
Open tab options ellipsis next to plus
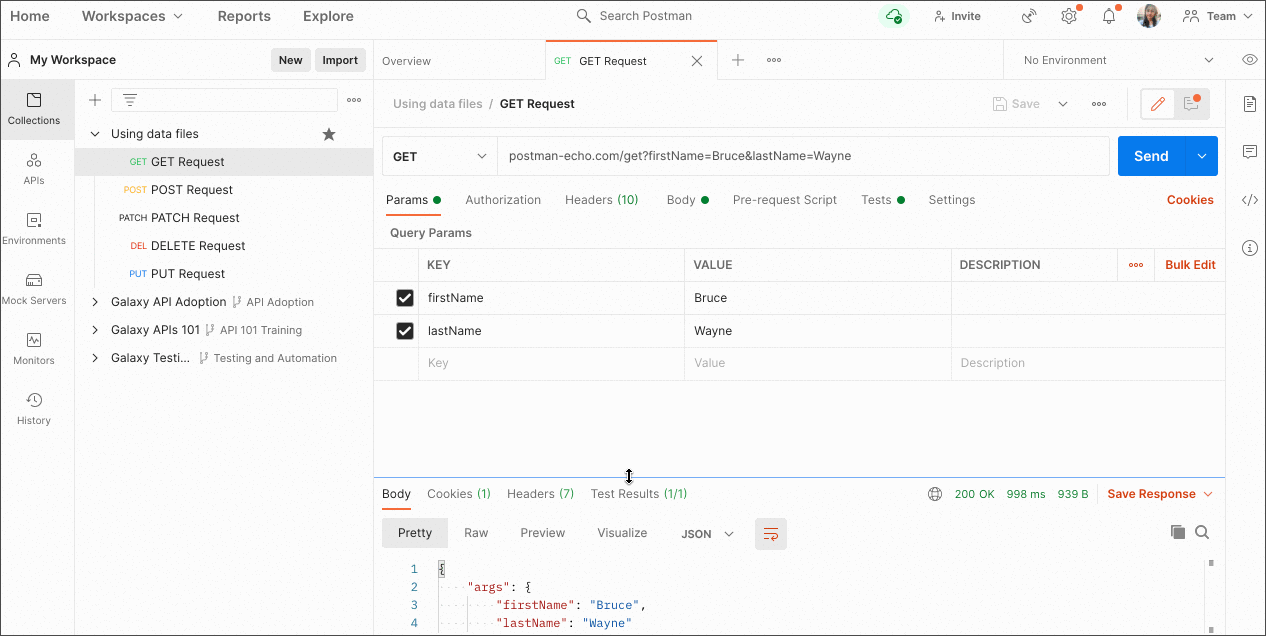coord(774,60)
